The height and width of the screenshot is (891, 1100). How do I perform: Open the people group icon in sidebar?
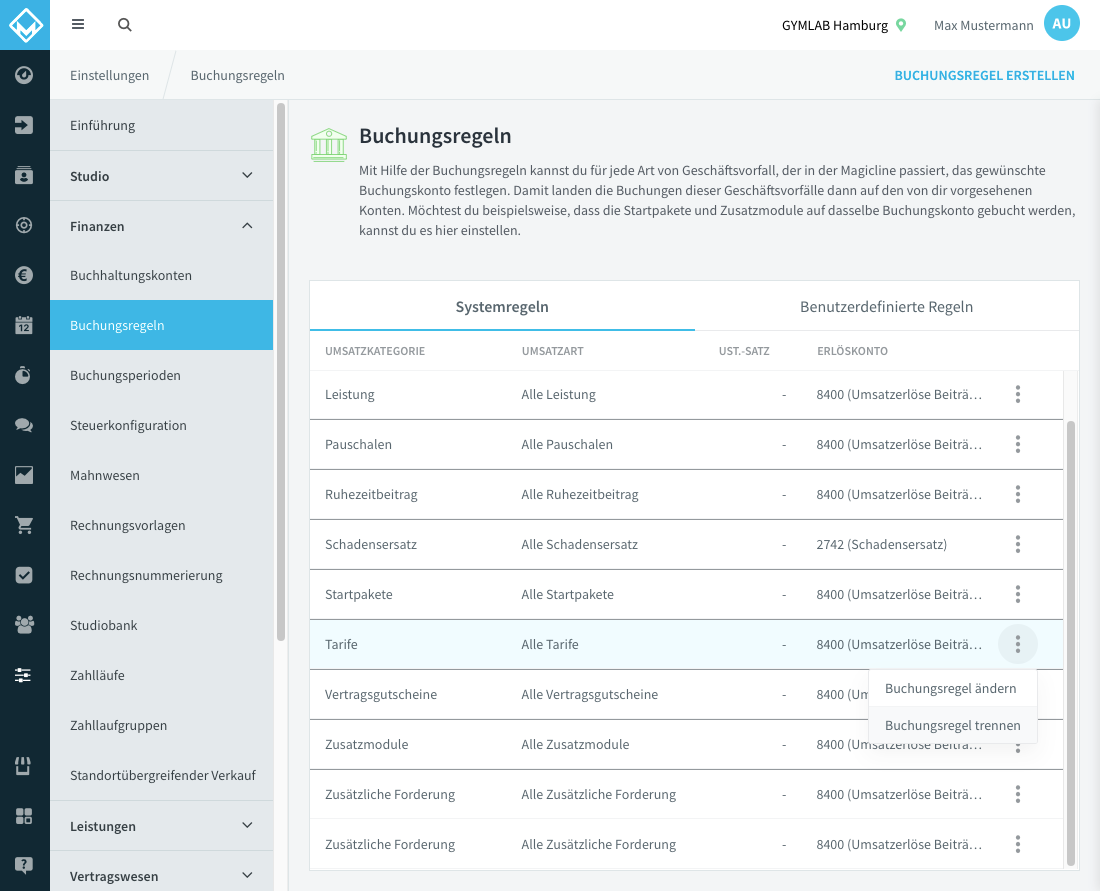pyautogui.click(x=24, y=624)
